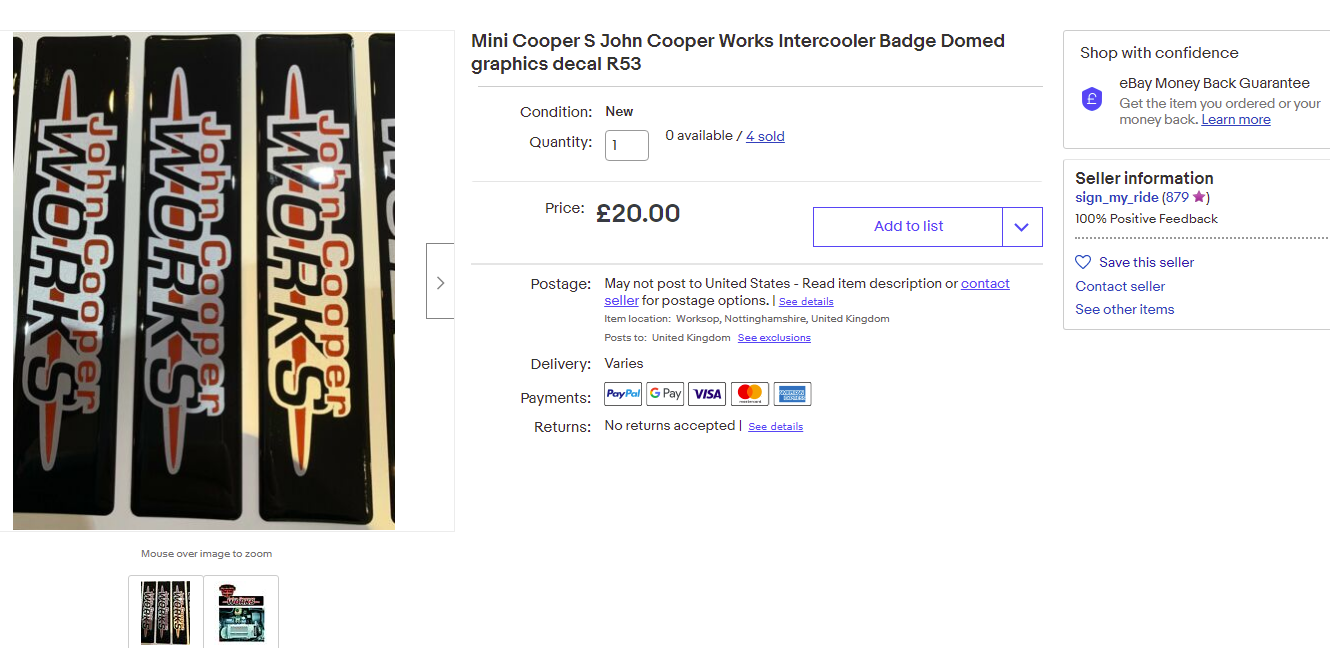
Task: Open the See exclusions link
Action: [774, 338]
